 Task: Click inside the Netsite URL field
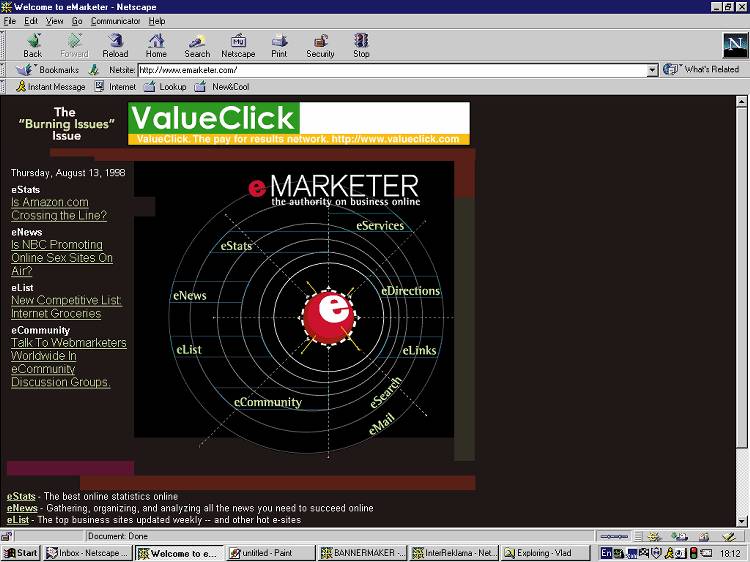(392, 70)
